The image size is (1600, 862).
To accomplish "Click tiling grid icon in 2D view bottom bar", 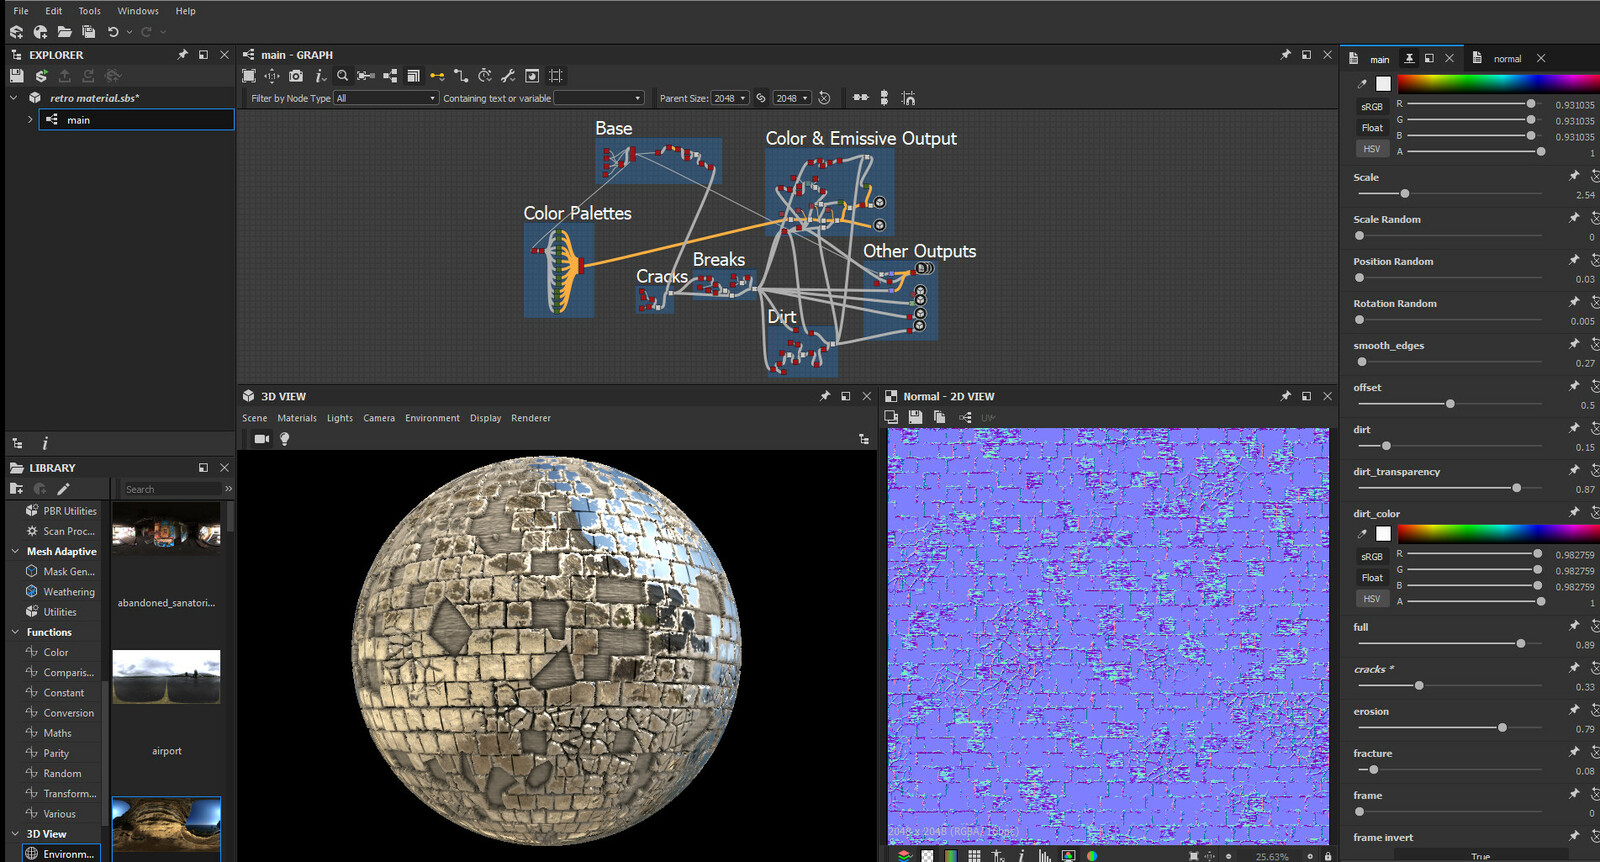I will [974, 856].
